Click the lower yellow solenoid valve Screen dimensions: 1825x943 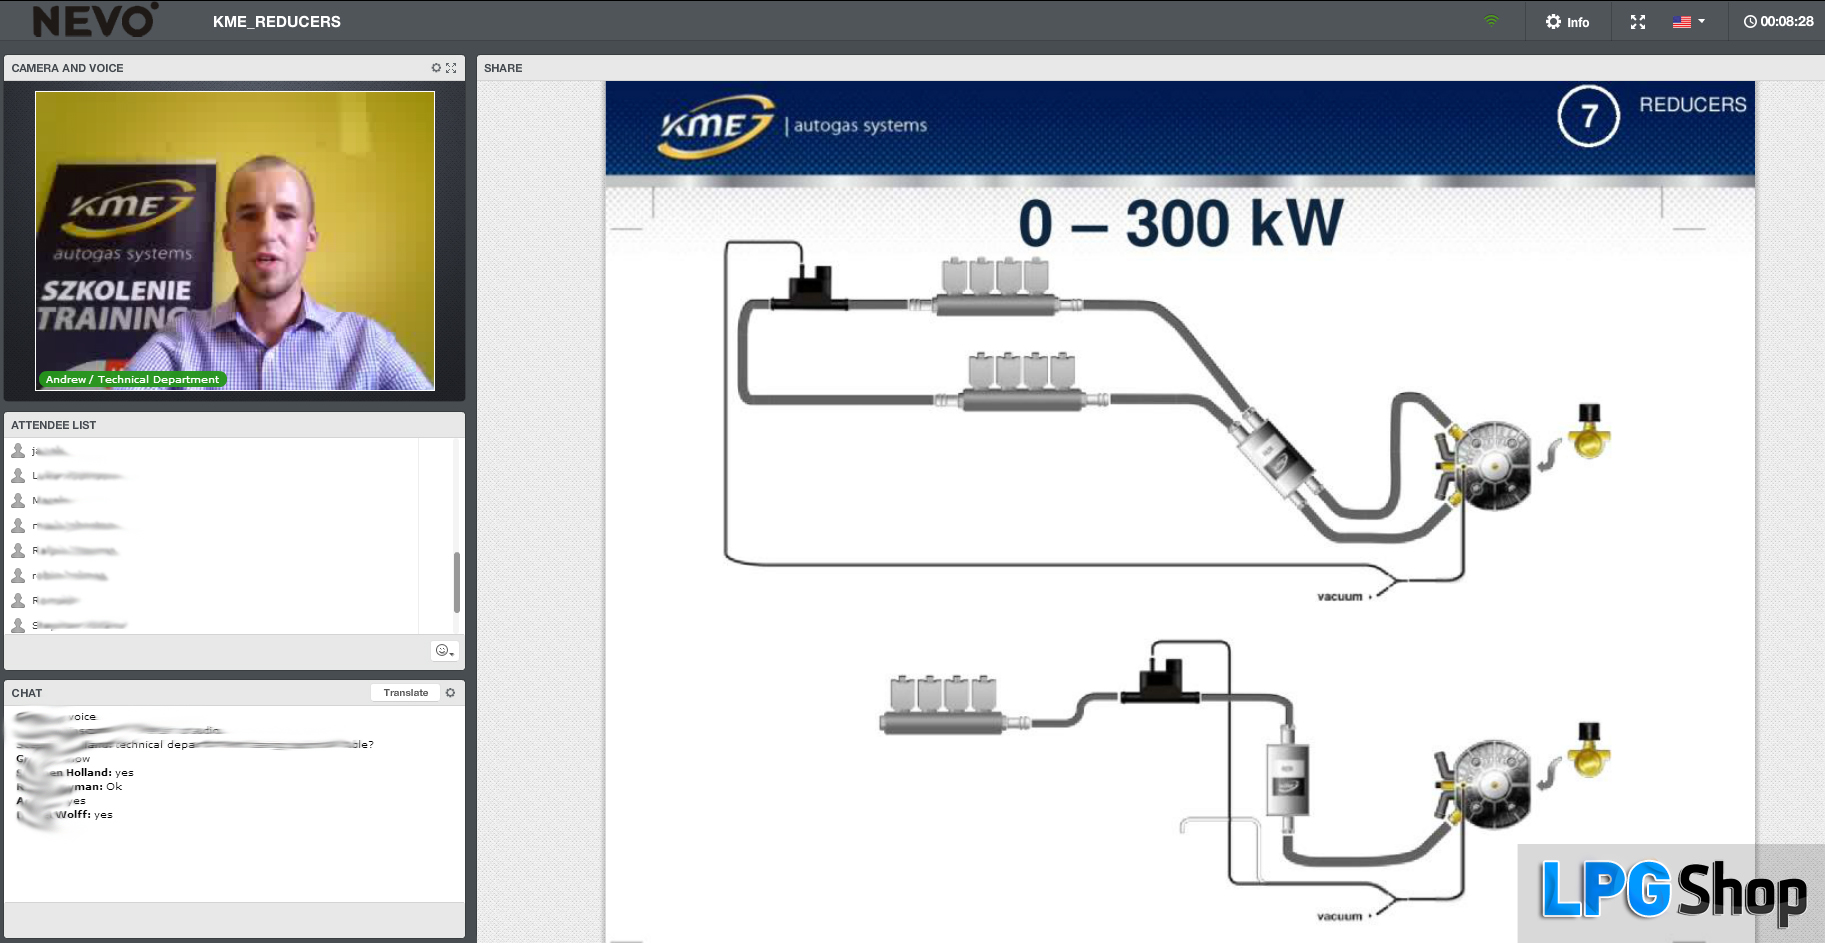coord(1589,751)
